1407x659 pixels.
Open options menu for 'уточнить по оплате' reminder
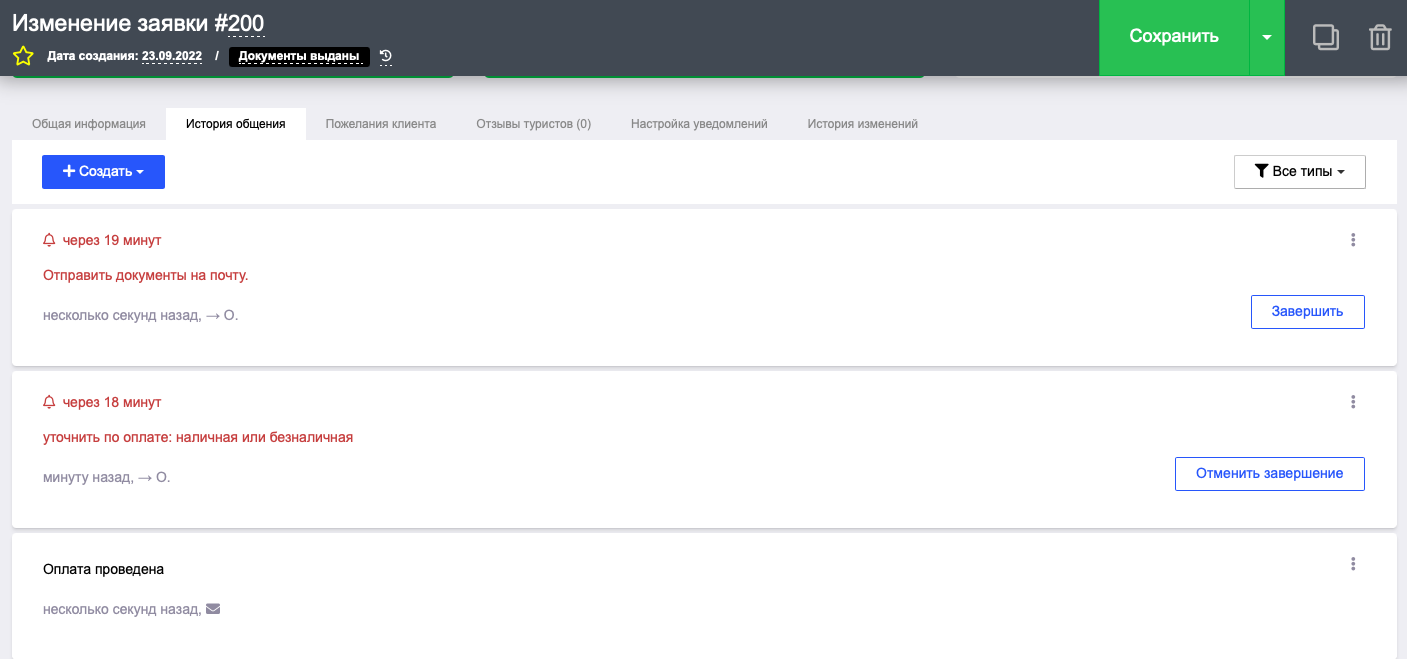click(1353, 402)
